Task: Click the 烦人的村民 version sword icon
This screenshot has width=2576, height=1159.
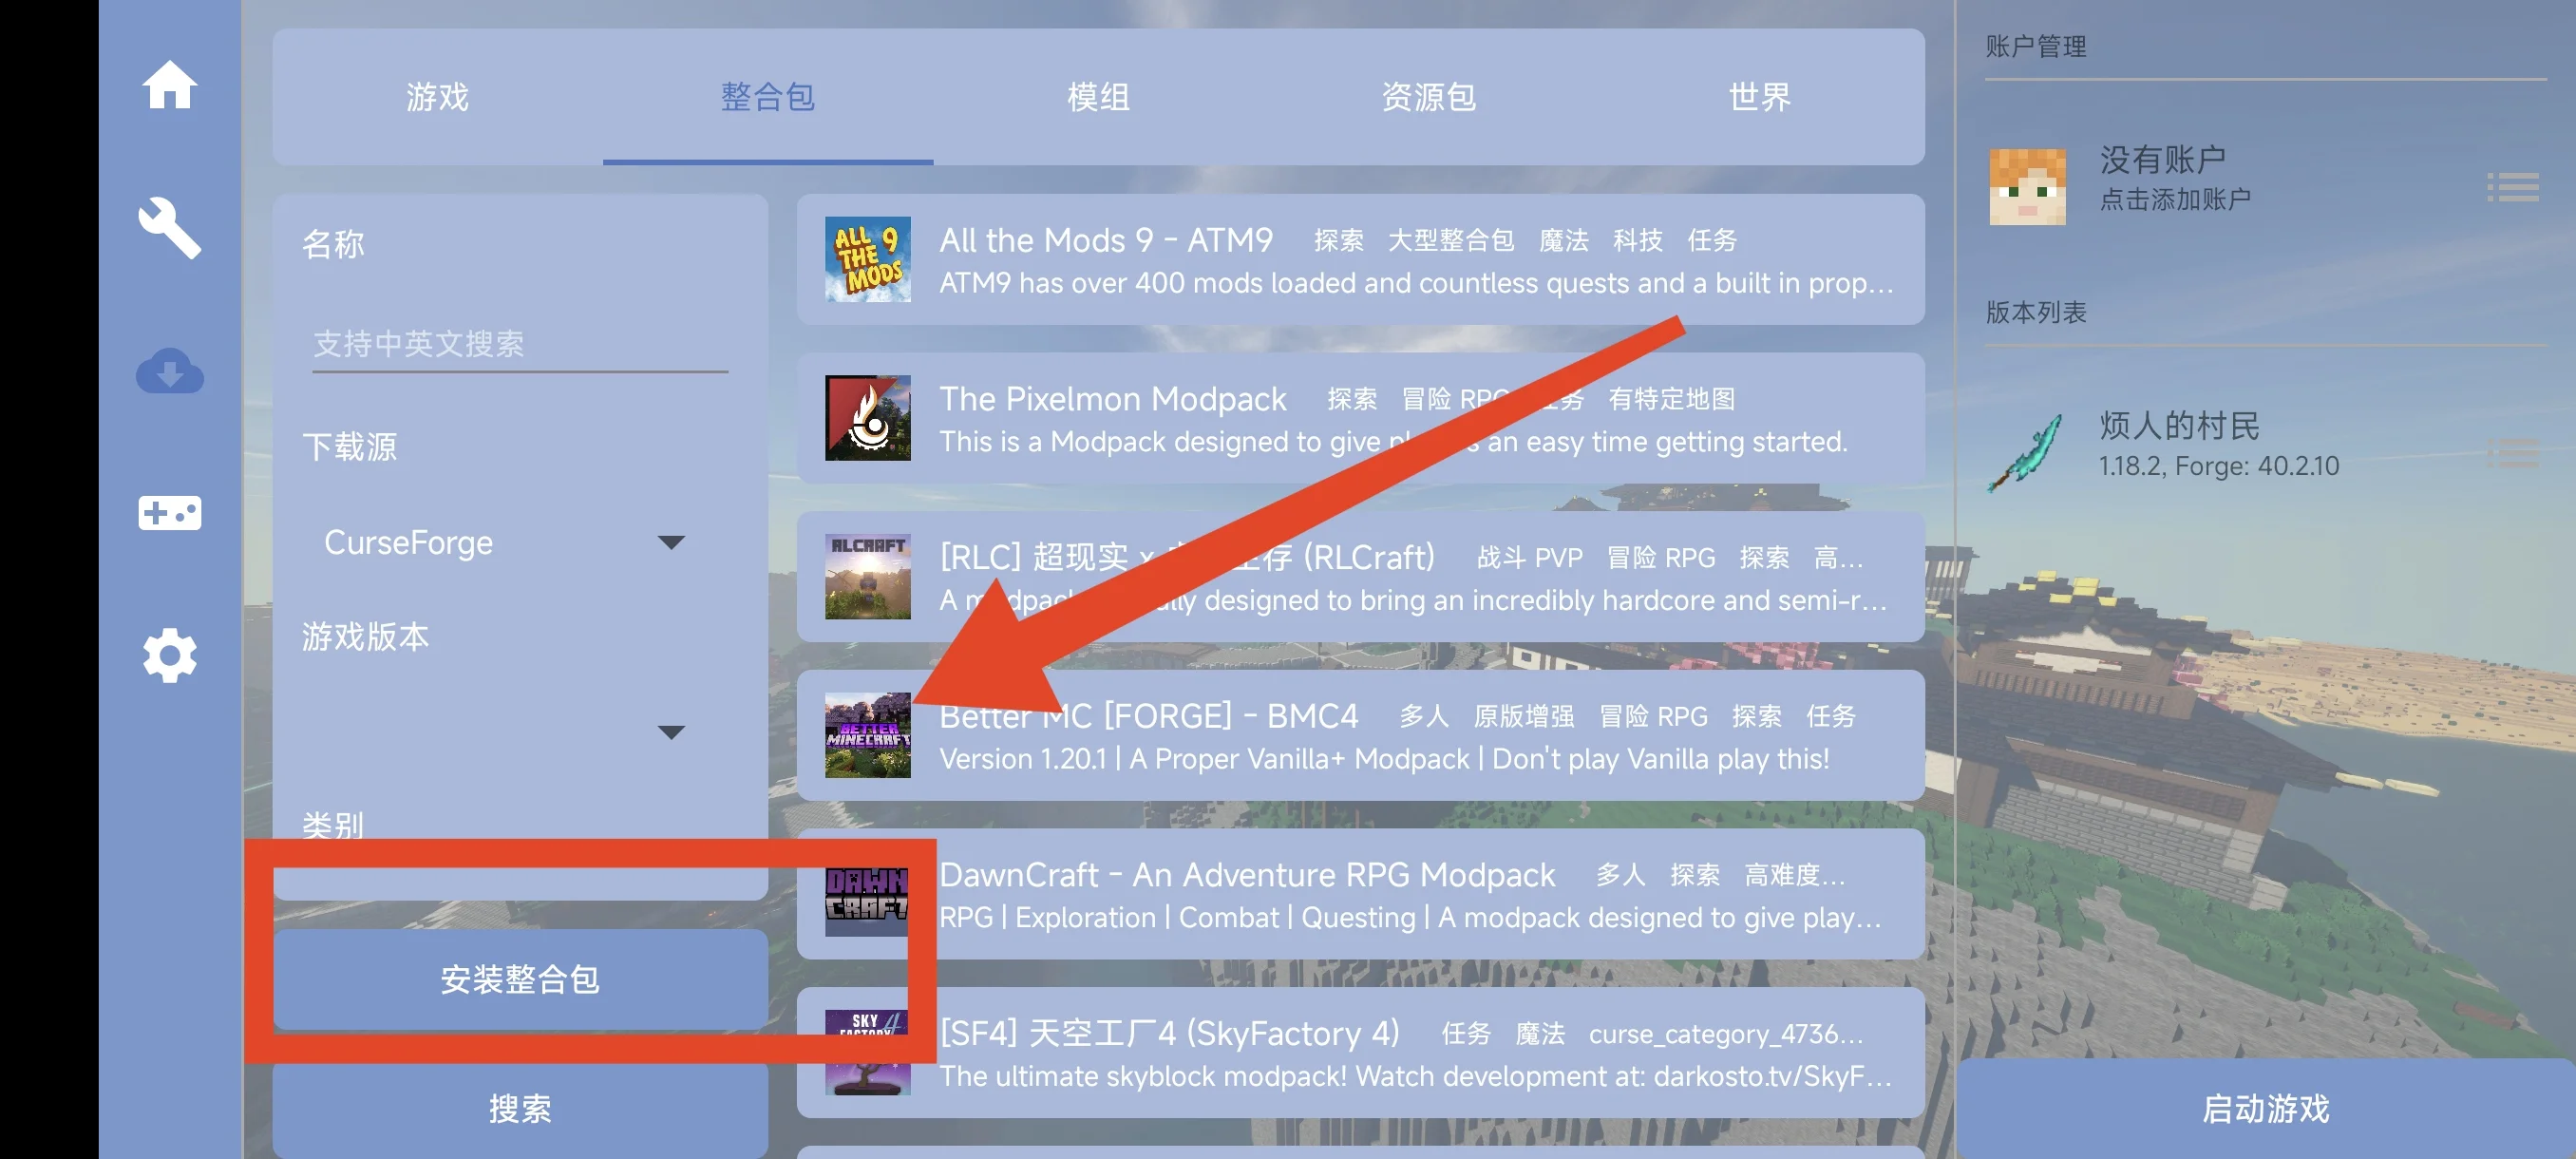Action: coord(2027,452)
